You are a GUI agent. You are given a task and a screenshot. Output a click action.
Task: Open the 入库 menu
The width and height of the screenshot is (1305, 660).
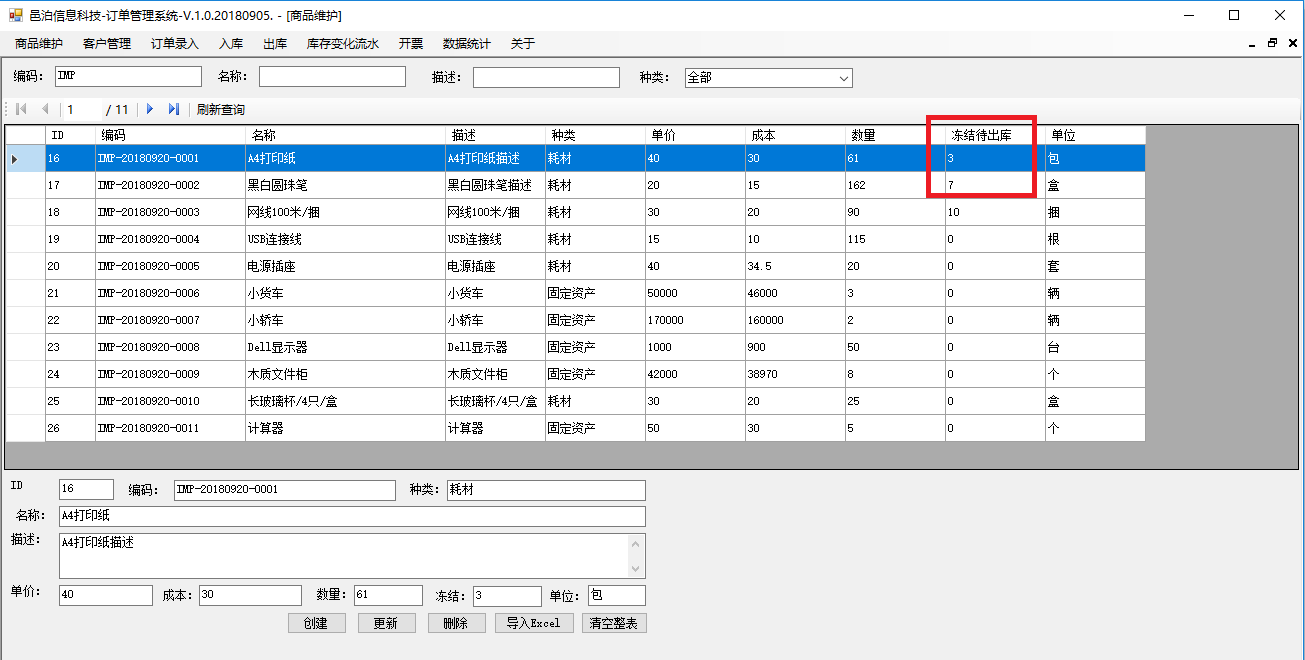click(231, 44)
